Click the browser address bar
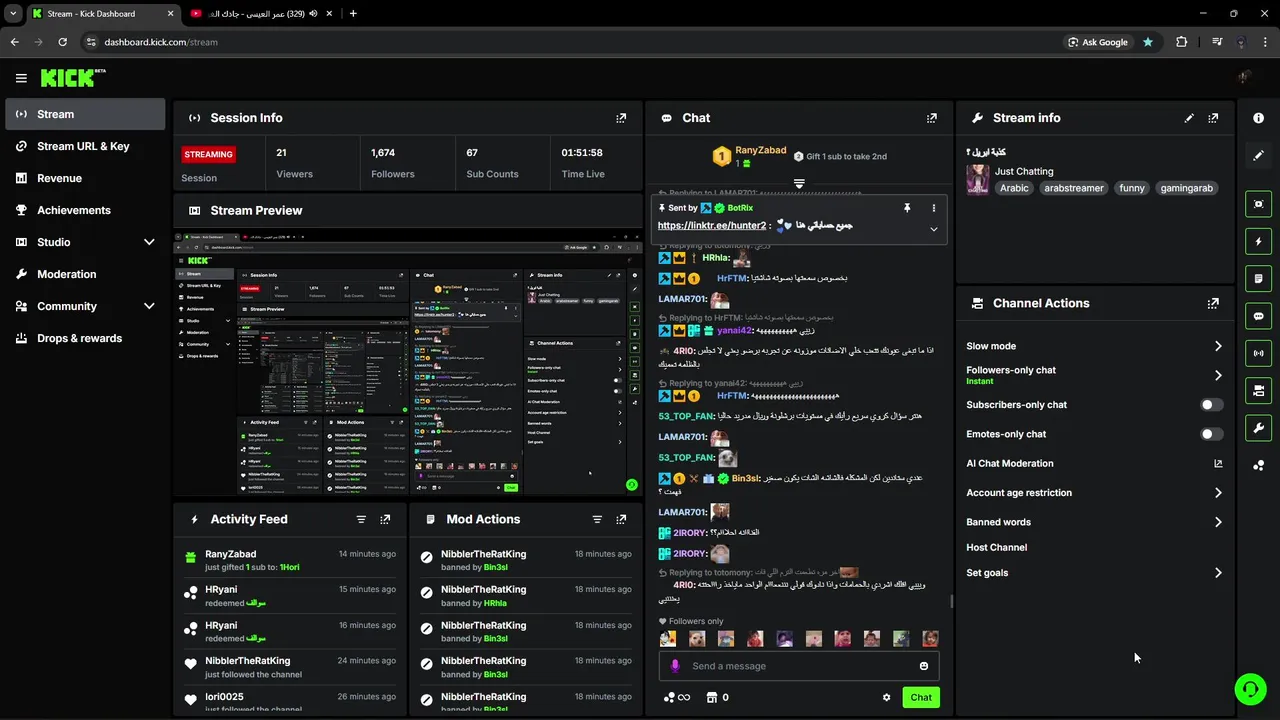Image resolution: width=1280 pixels, height=720 pixels. click(x=570, y=42)
